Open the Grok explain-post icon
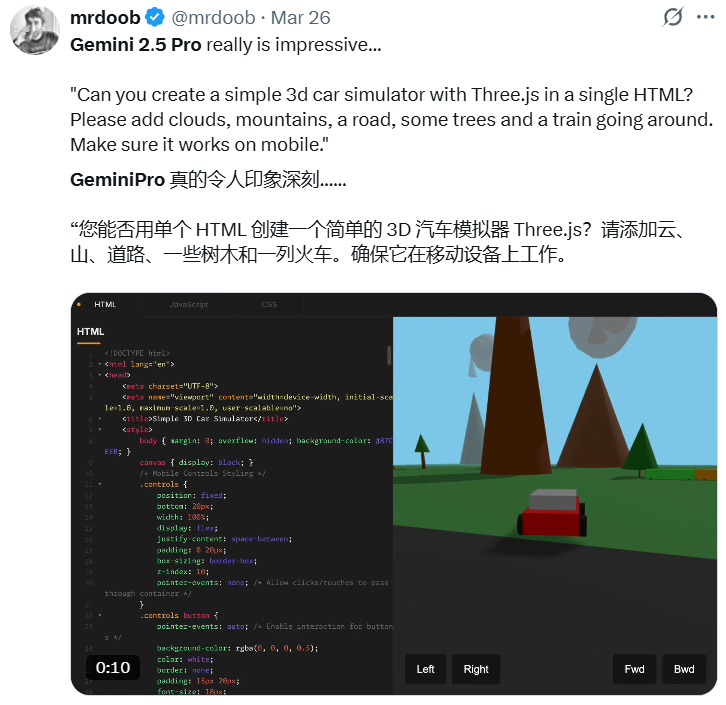The image size is (726, 705). point(672,17)
